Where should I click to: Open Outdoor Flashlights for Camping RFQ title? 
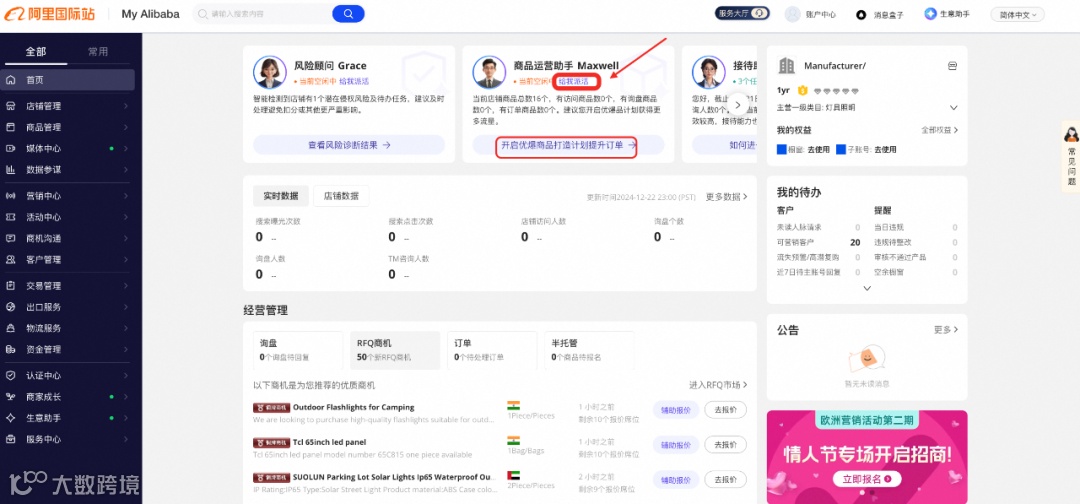click(353, 407)
